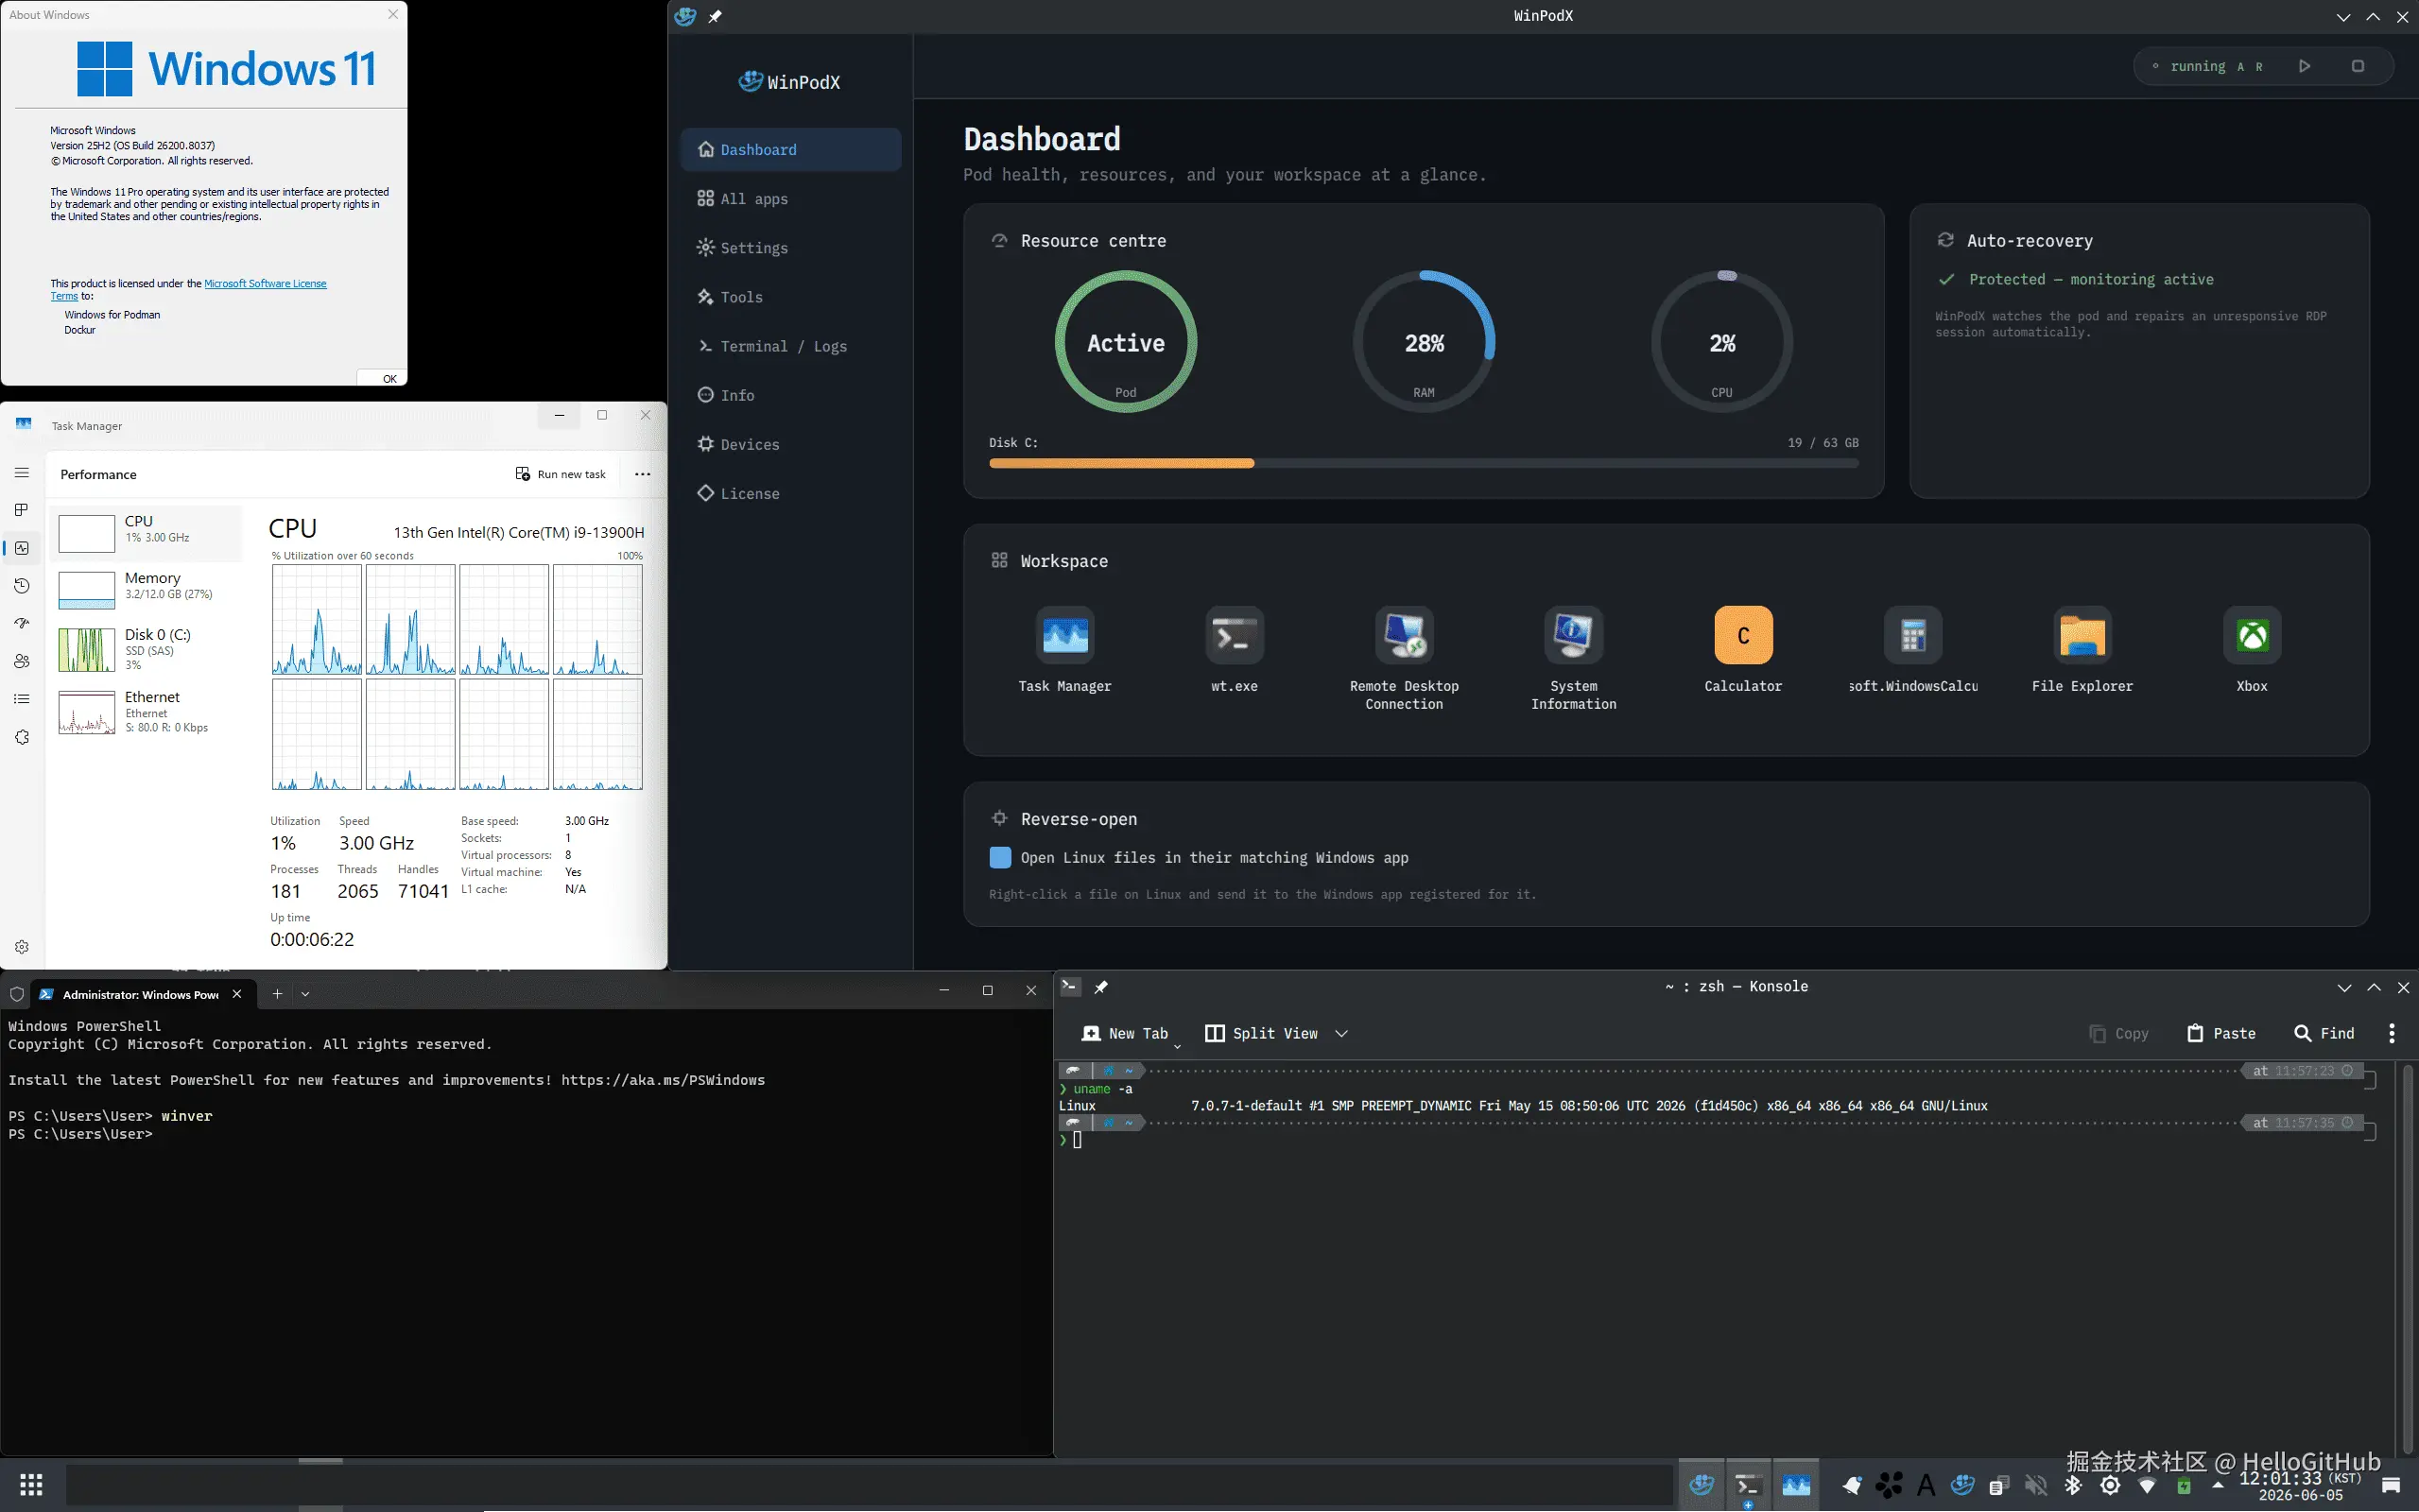The height and width of the screenshot is (1512, 2419).
Task: Open Wi-Fi network tray icon
Action: (x=2147, y=1486)
